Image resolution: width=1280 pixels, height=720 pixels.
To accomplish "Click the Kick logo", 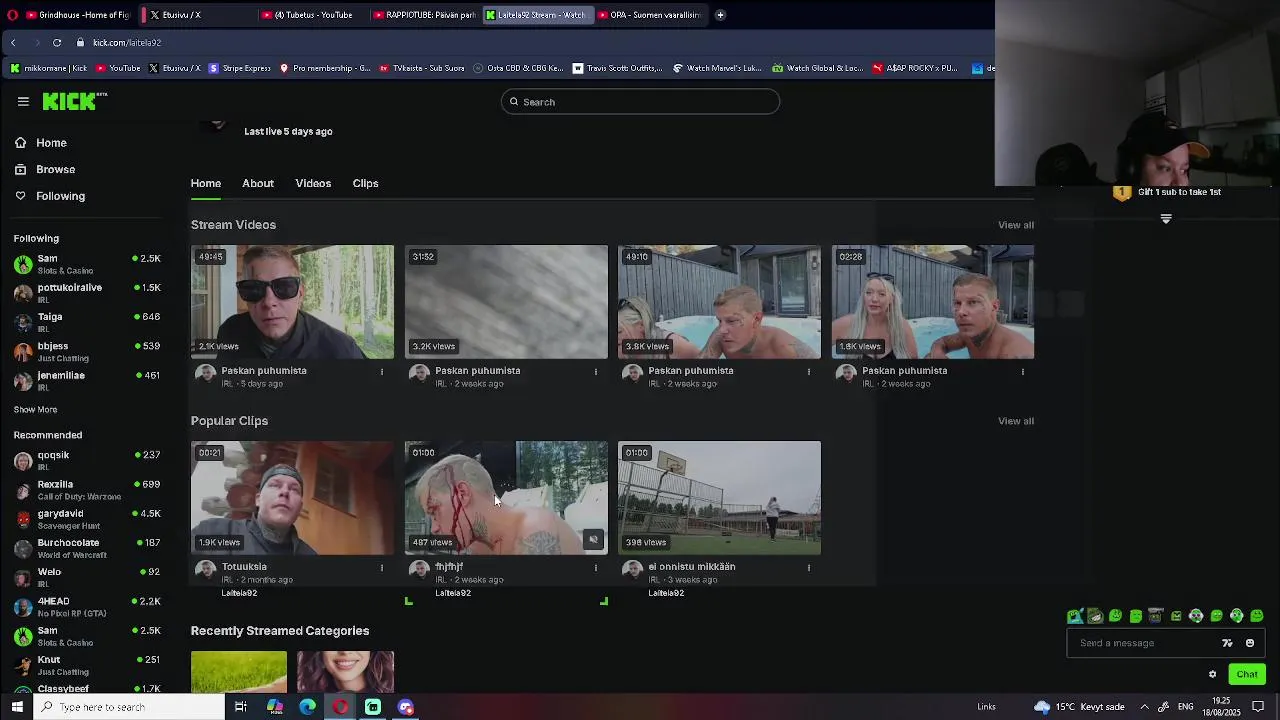I will [74, 101].
